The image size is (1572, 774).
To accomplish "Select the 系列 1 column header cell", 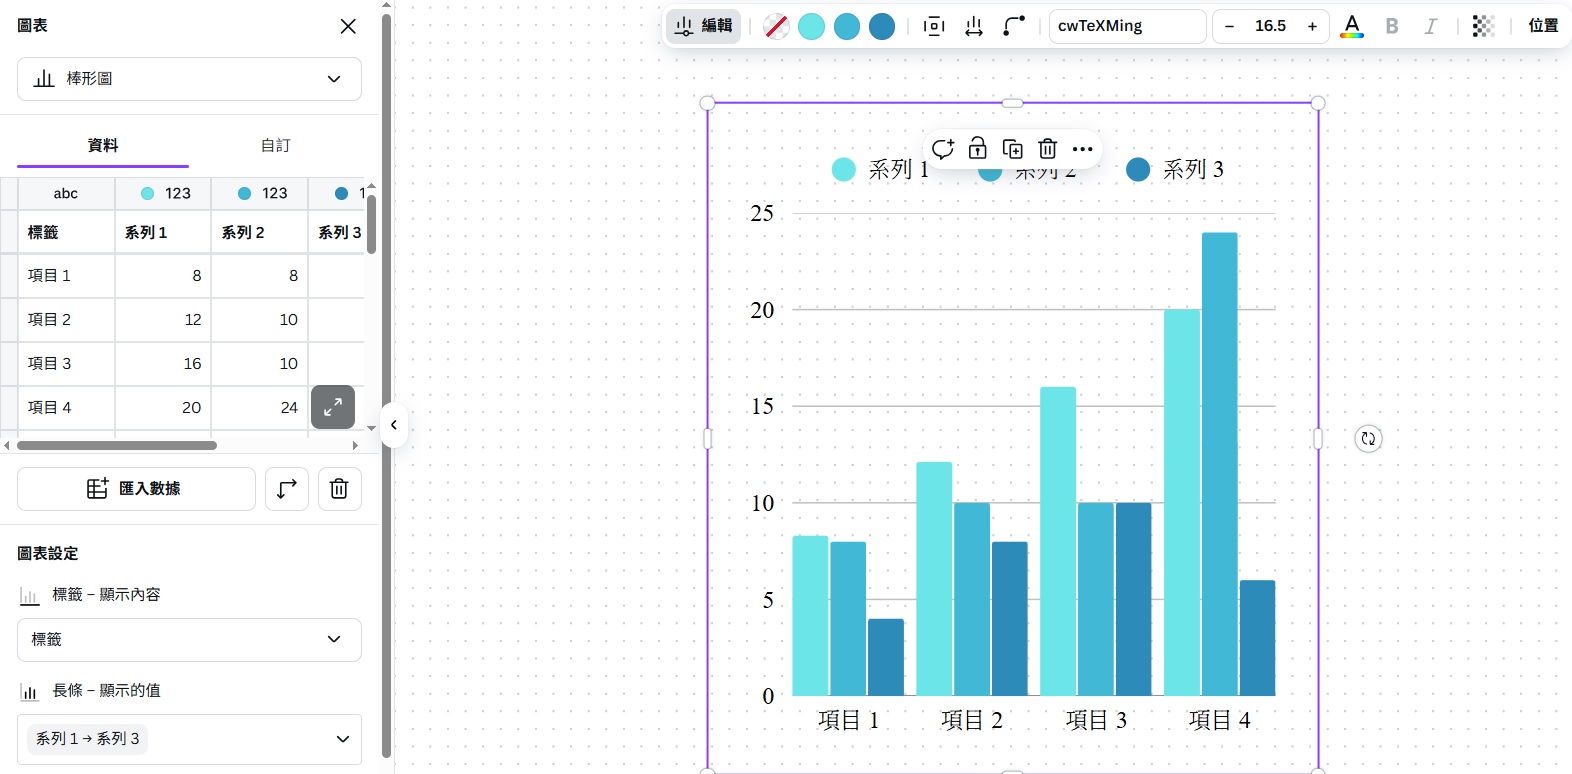I will coord(163,232).
